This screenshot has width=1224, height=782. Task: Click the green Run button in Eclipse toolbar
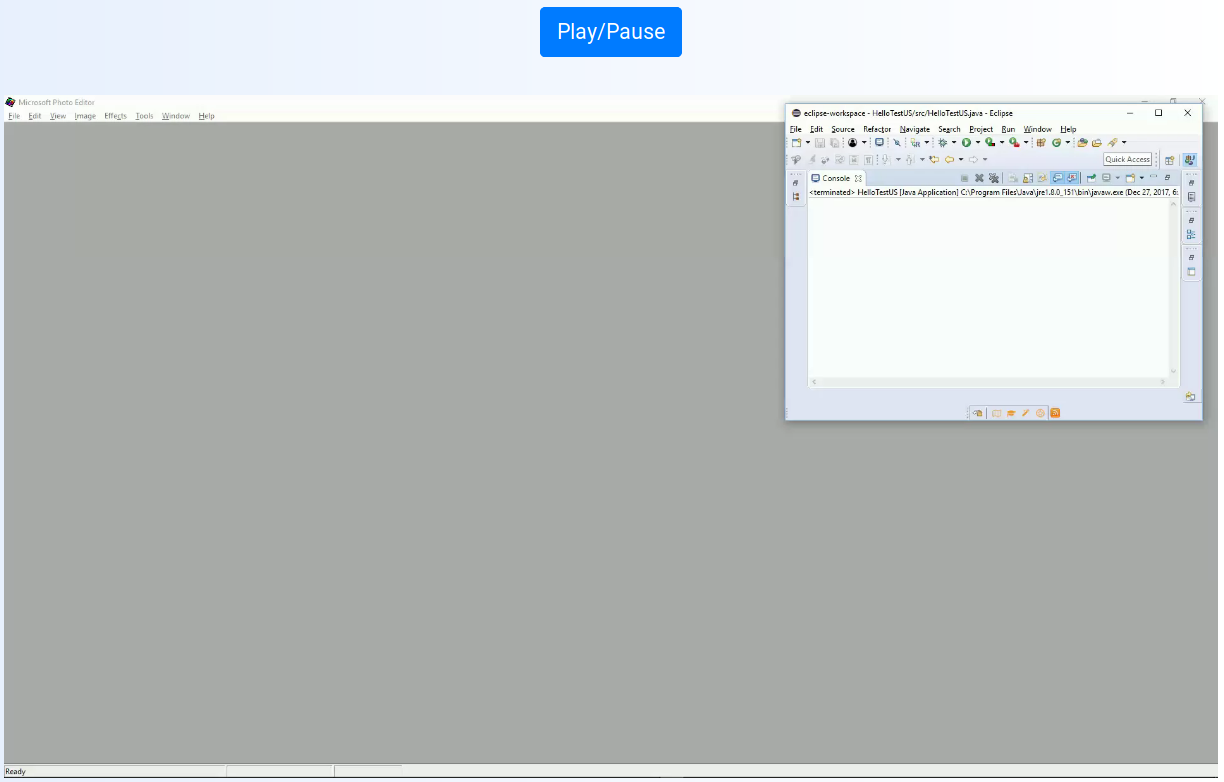[x=967, y=143]
